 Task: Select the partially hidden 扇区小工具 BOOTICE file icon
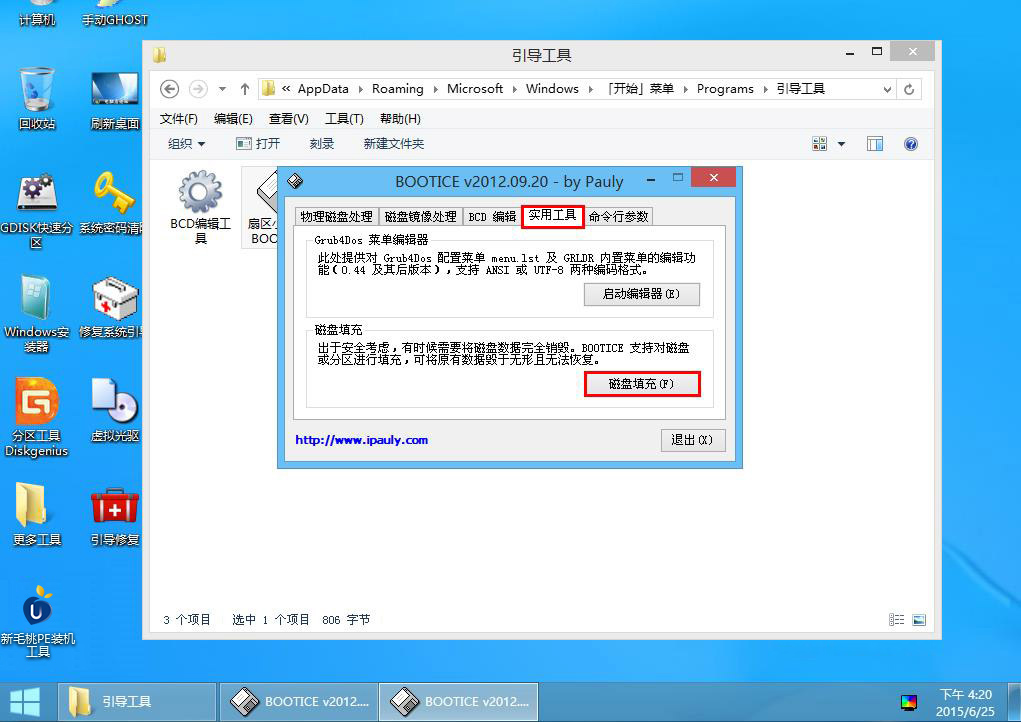click(x=260, y=206)
